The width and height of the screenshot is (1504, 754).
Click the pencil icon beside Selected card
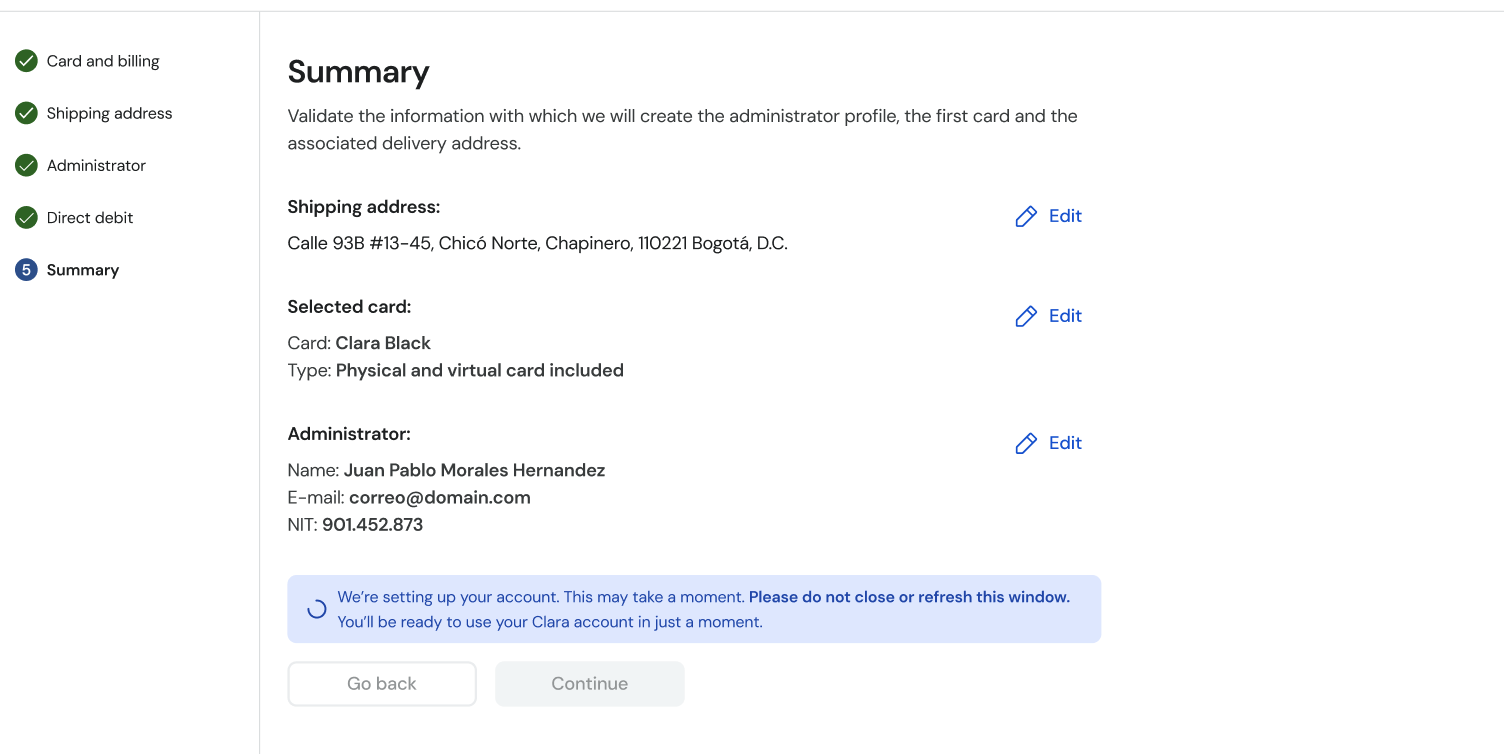coord(1026,316)
